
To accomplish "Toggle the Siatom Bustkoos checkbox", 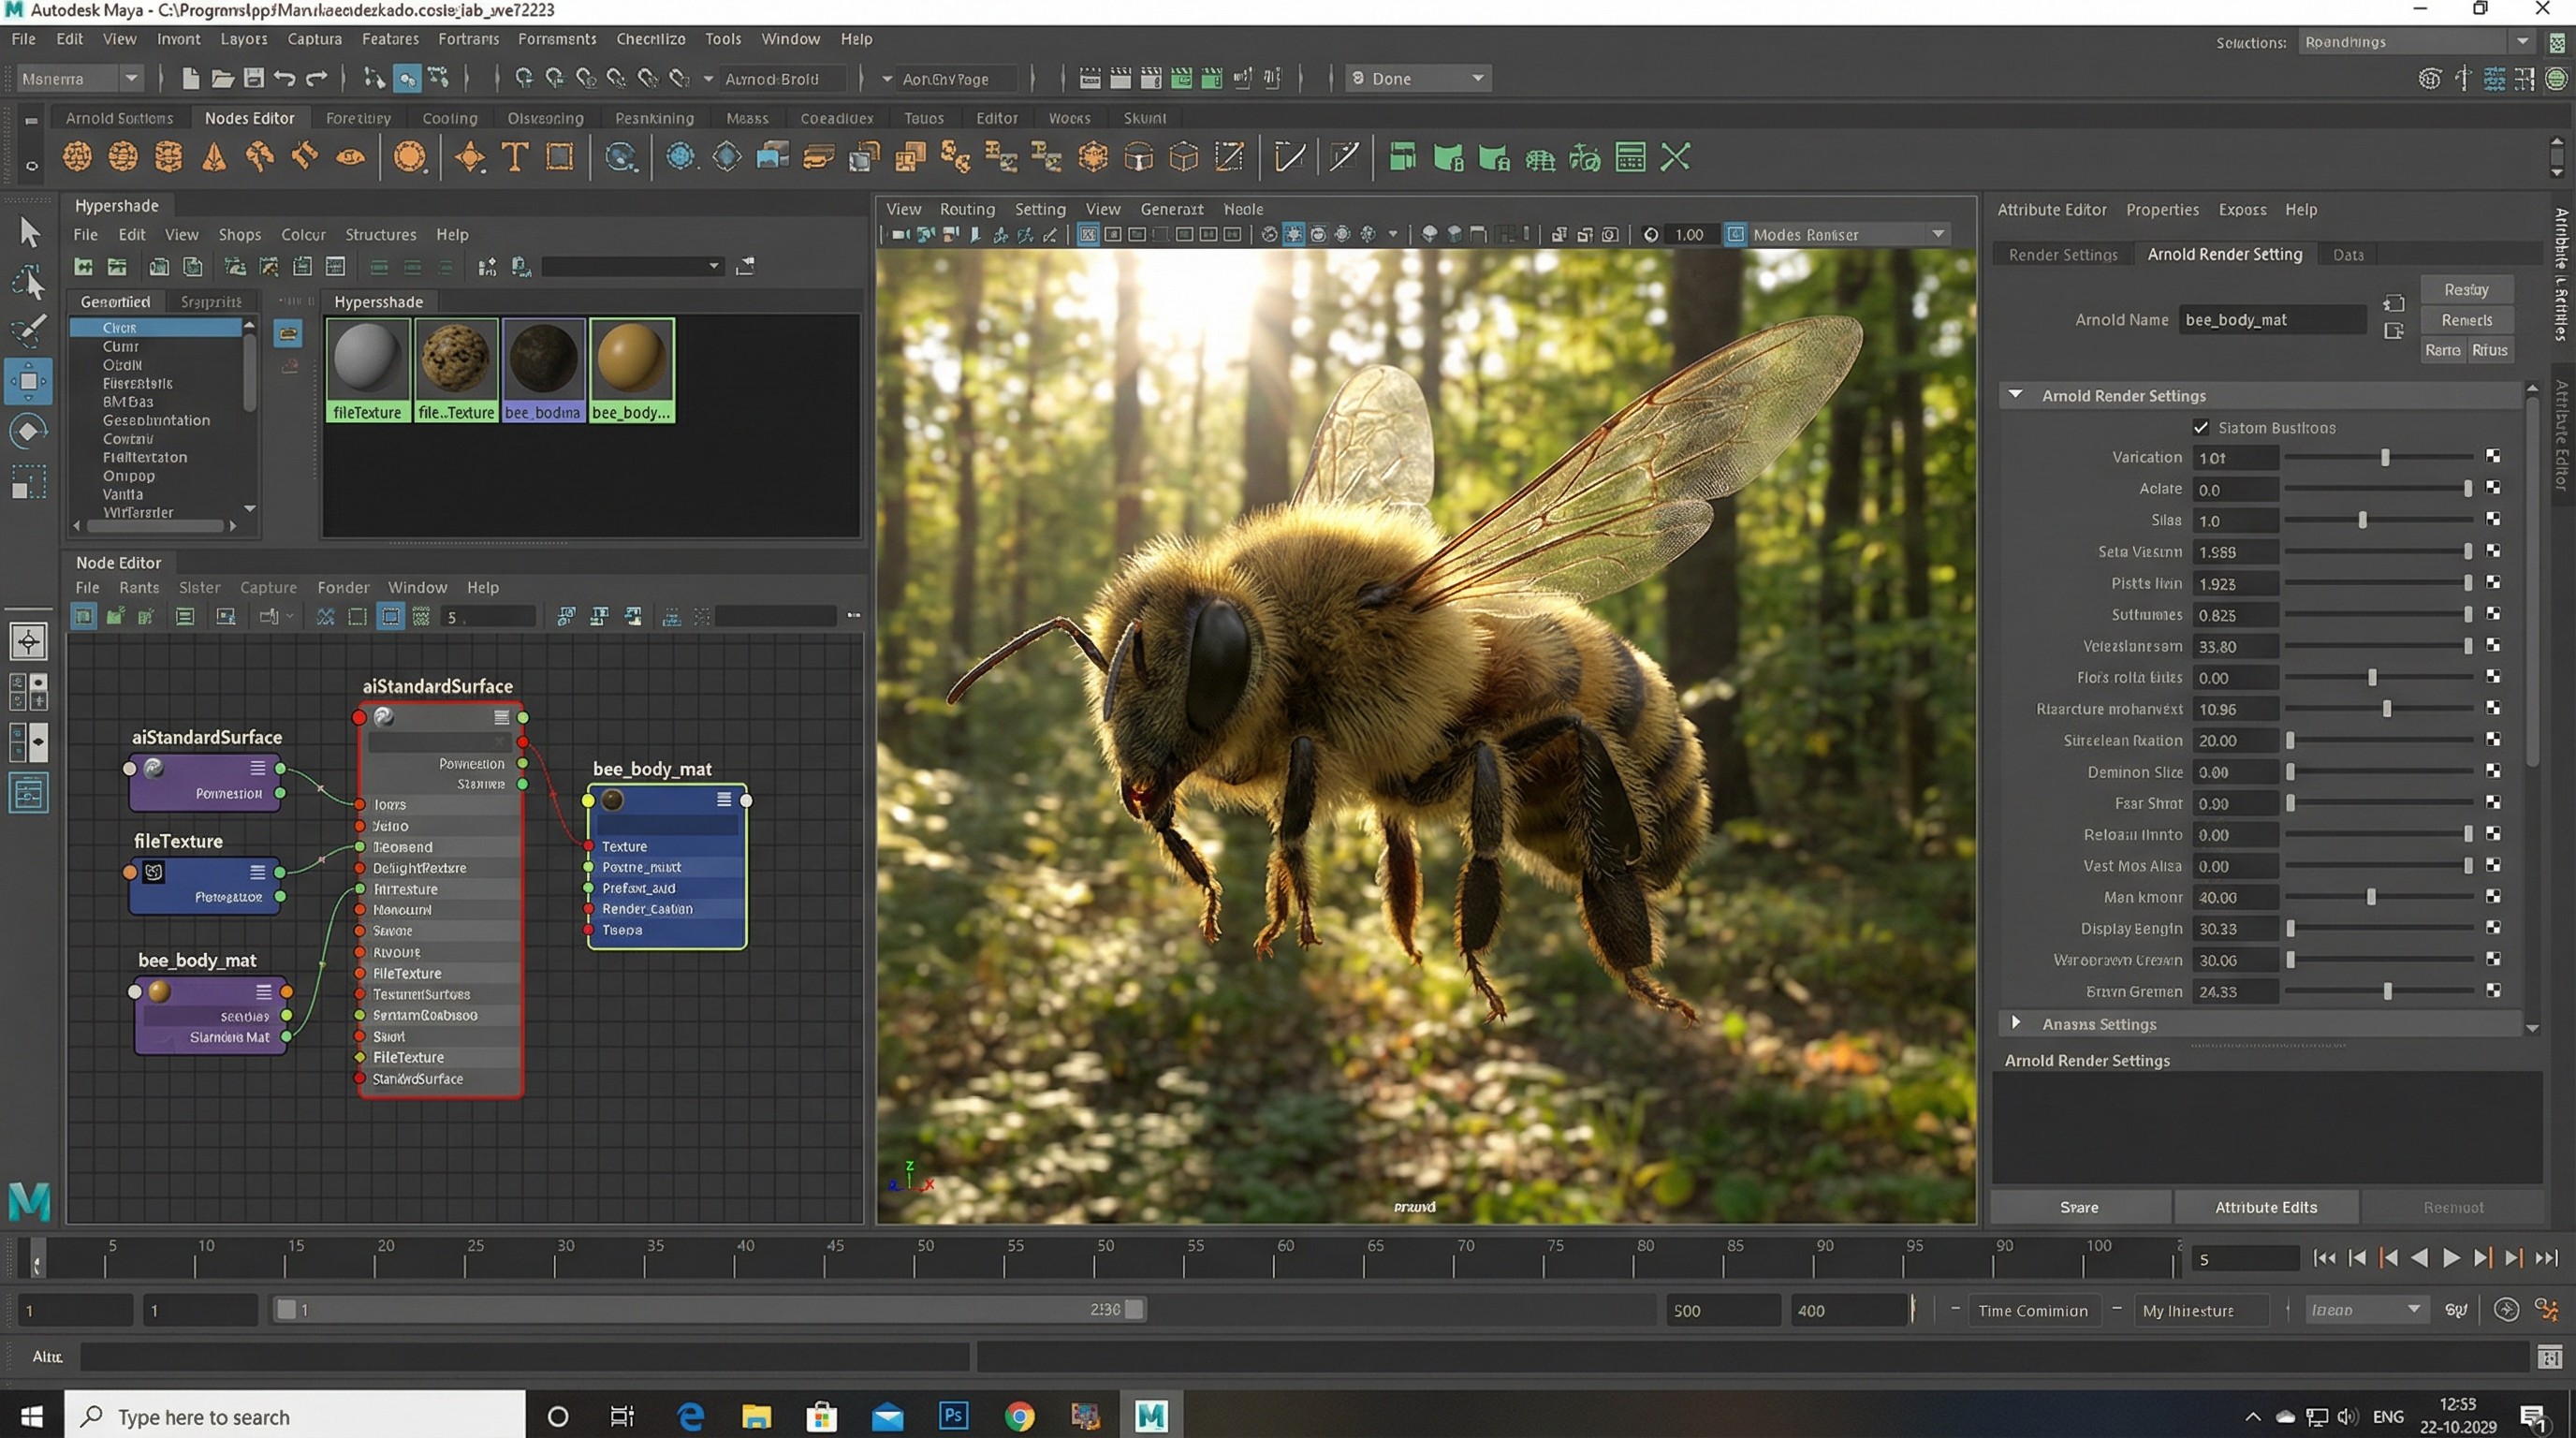I will click(2201, 427).
